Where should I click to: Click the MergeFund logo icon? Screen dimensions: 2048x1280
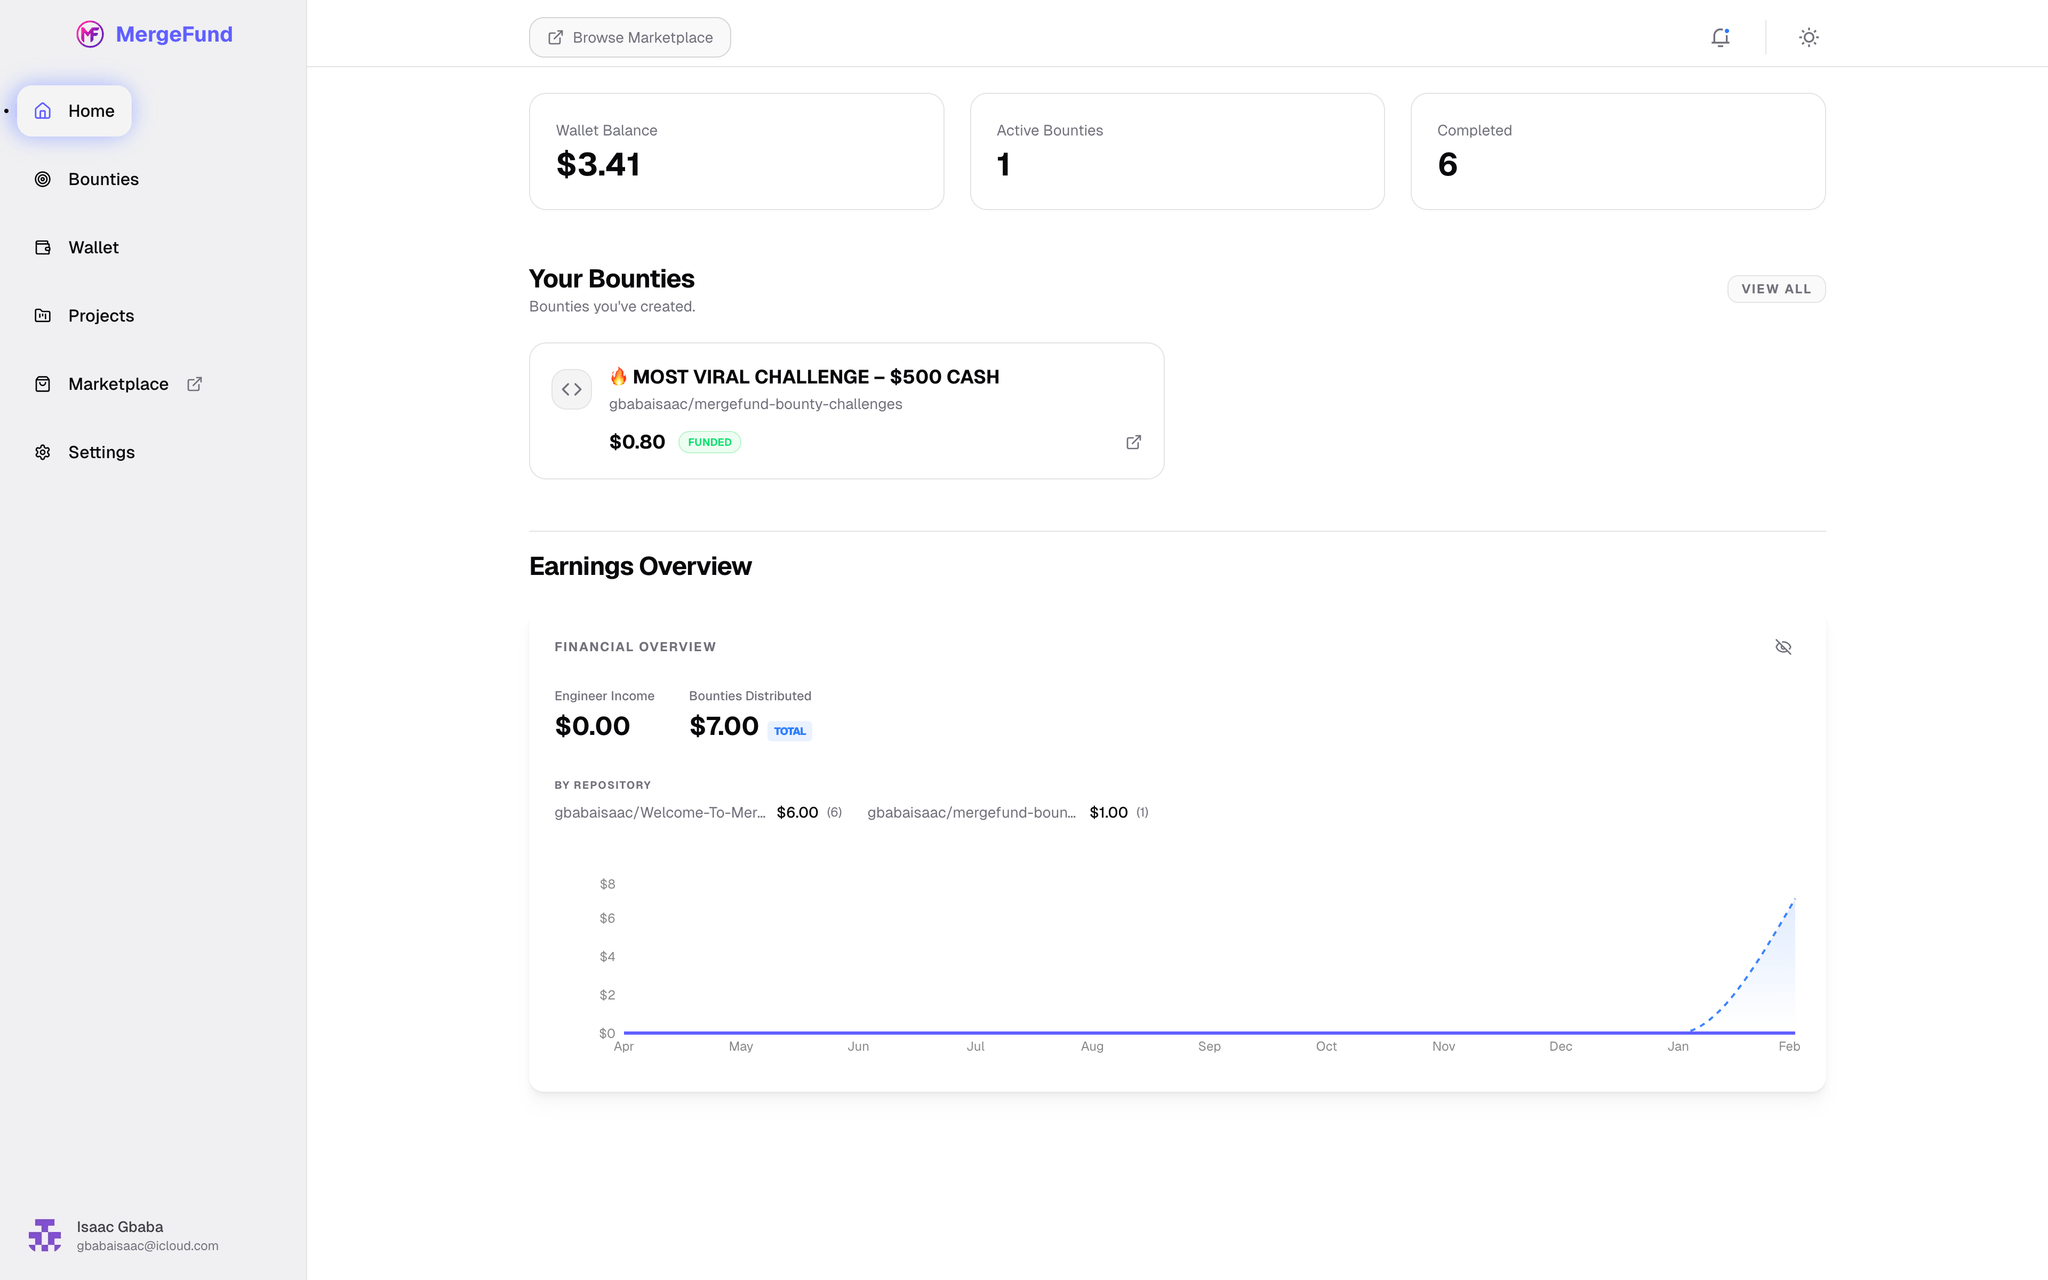click(90, 34)
